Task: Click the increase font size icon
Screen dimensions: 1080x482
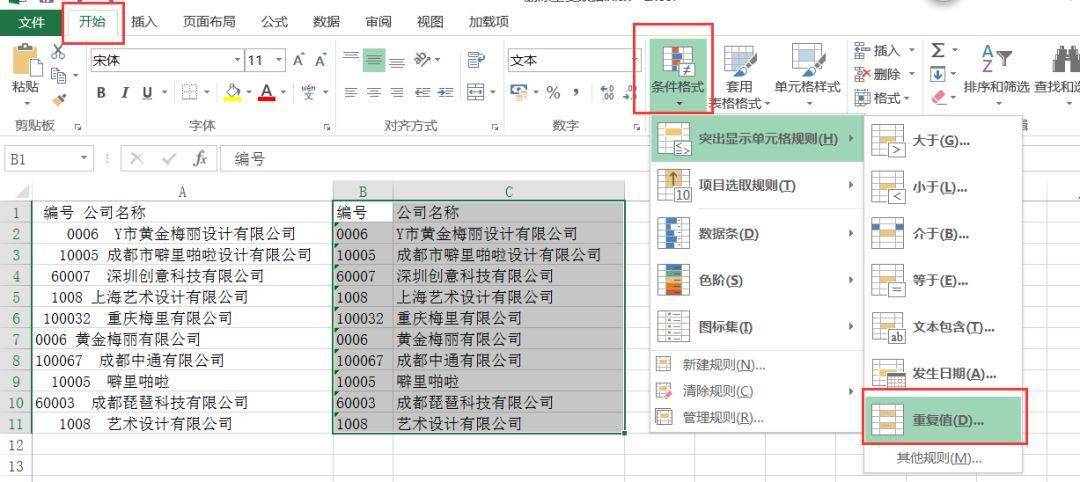Action: pyautogui.click(x=298, y=61)
